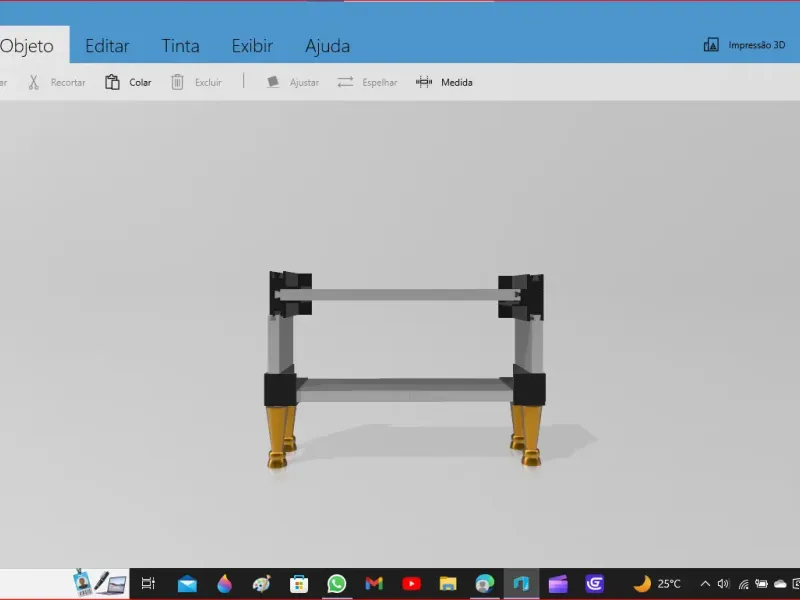
Task: Open Microsoft Store from the taskbar
Action: [299, 584]
